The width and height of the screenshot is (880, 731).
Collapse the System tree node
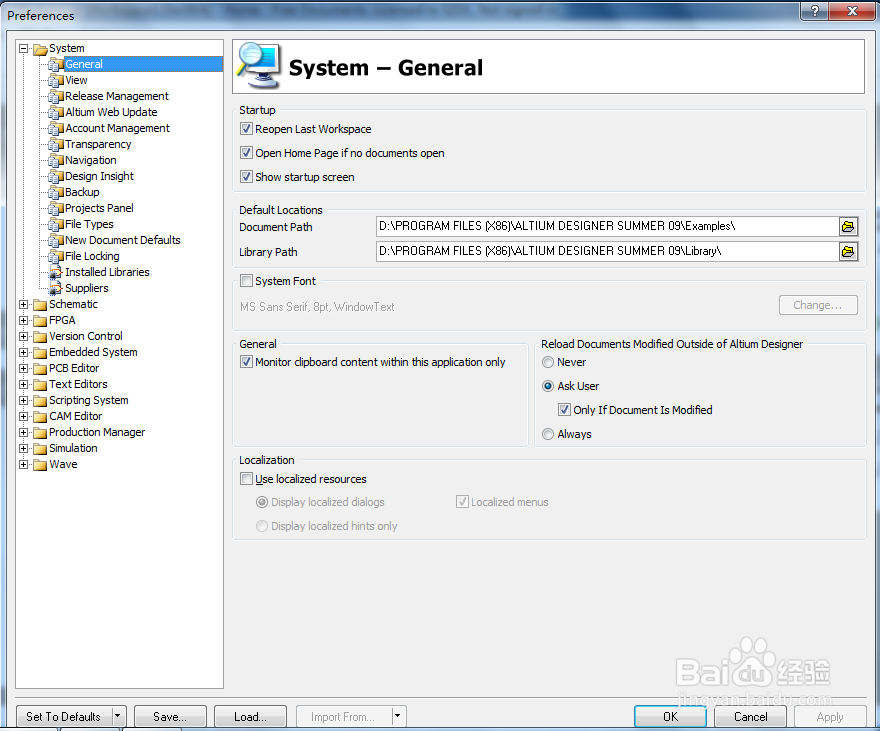(x=24, y=48)
